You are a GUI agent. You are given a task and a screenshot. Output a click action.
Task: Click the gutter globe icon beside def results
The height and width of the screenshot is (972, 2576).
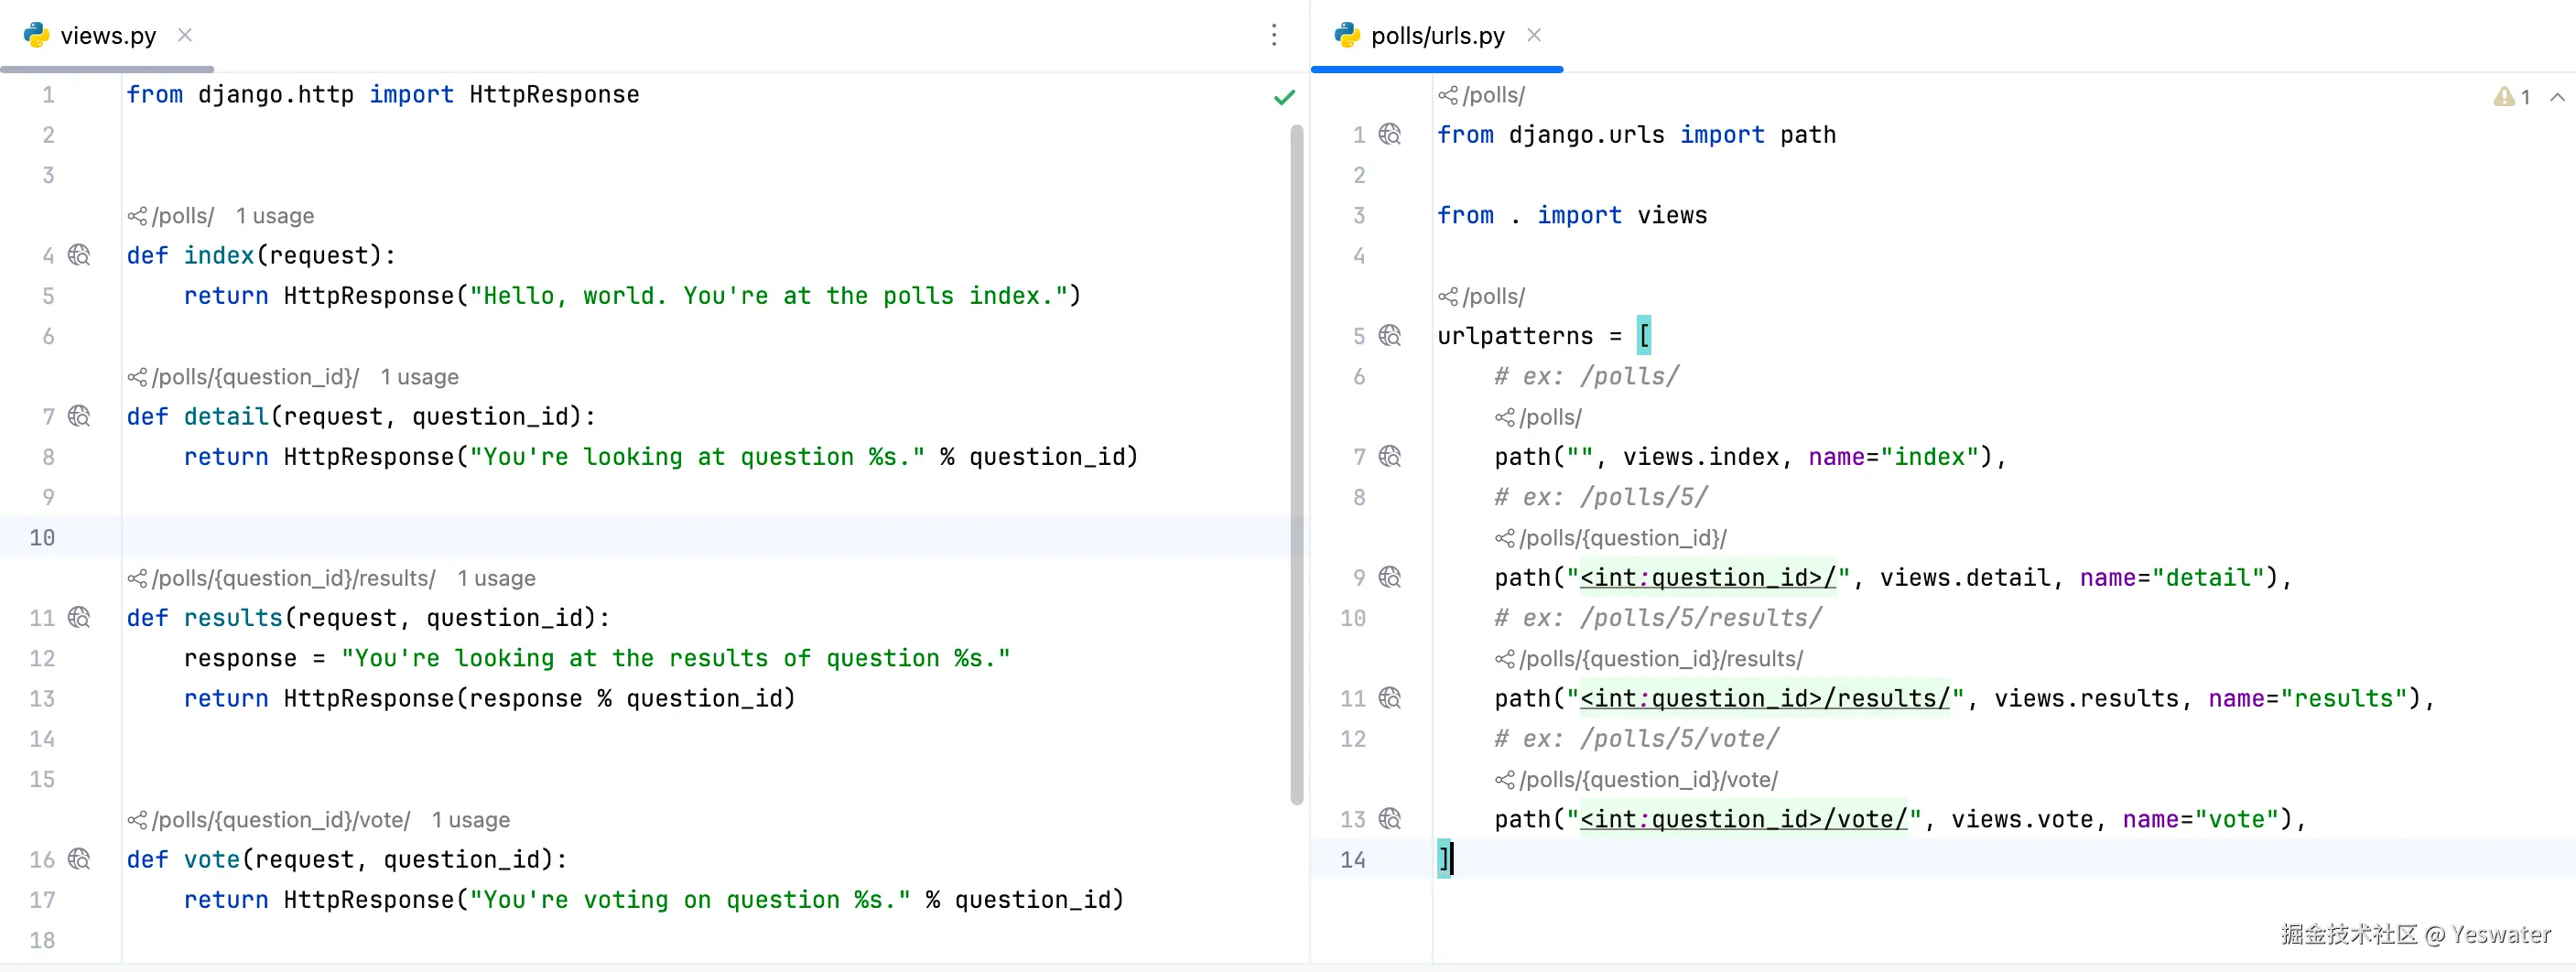(79, 617)
